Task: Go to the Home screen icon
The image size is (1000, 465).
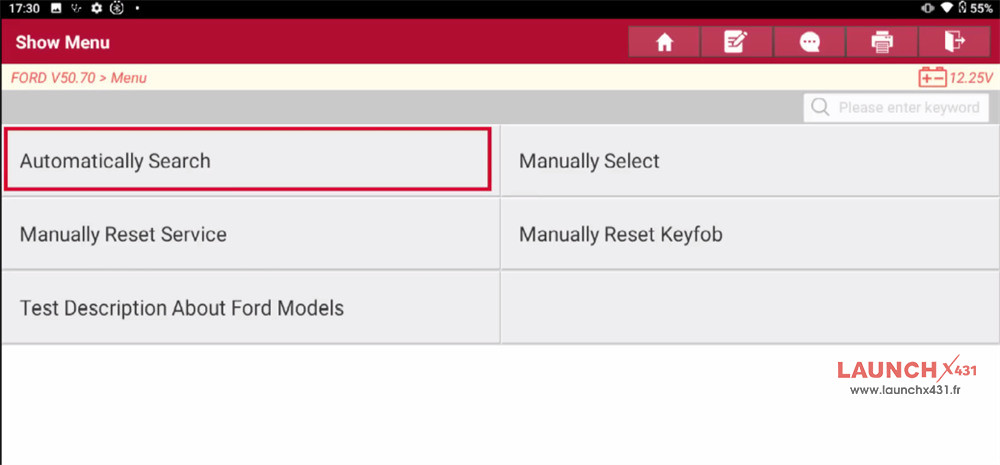Action: click(664, 42)
